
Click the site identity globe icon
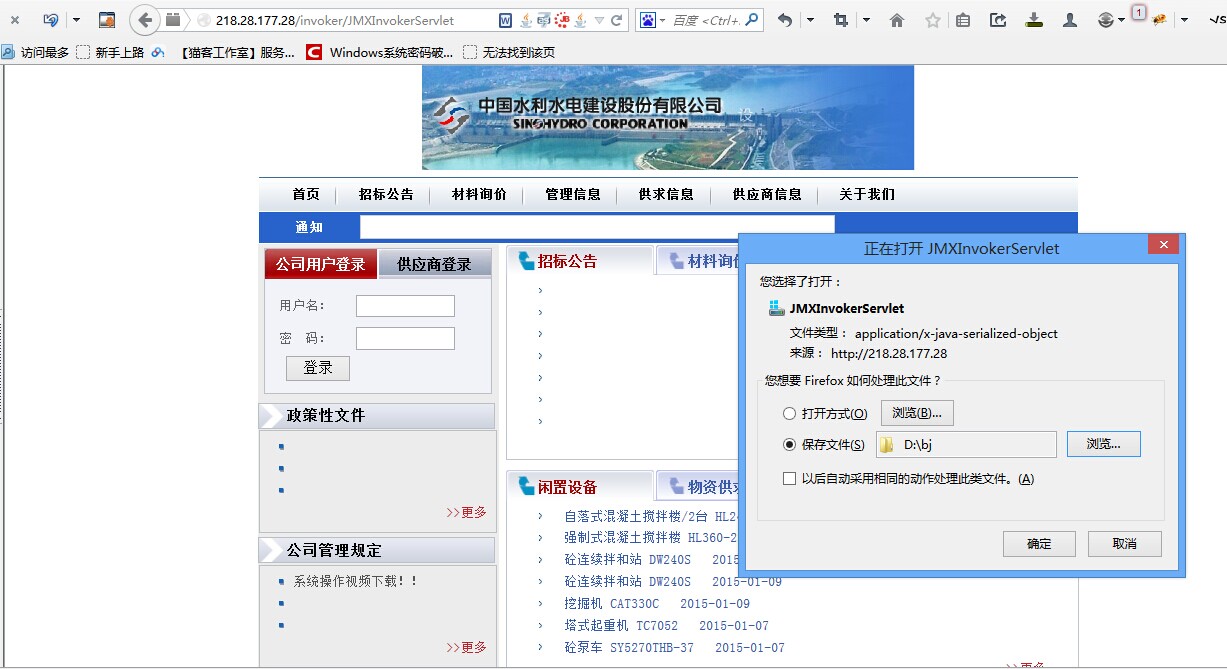tap(204, 20)
